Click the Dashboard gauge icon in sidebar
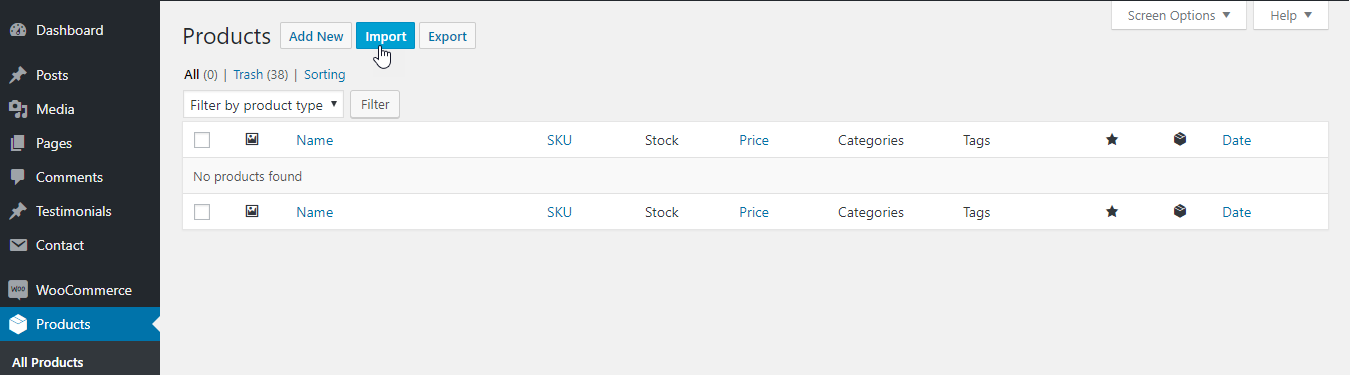Screen dimensions: 1350x375 pos(18,30)
